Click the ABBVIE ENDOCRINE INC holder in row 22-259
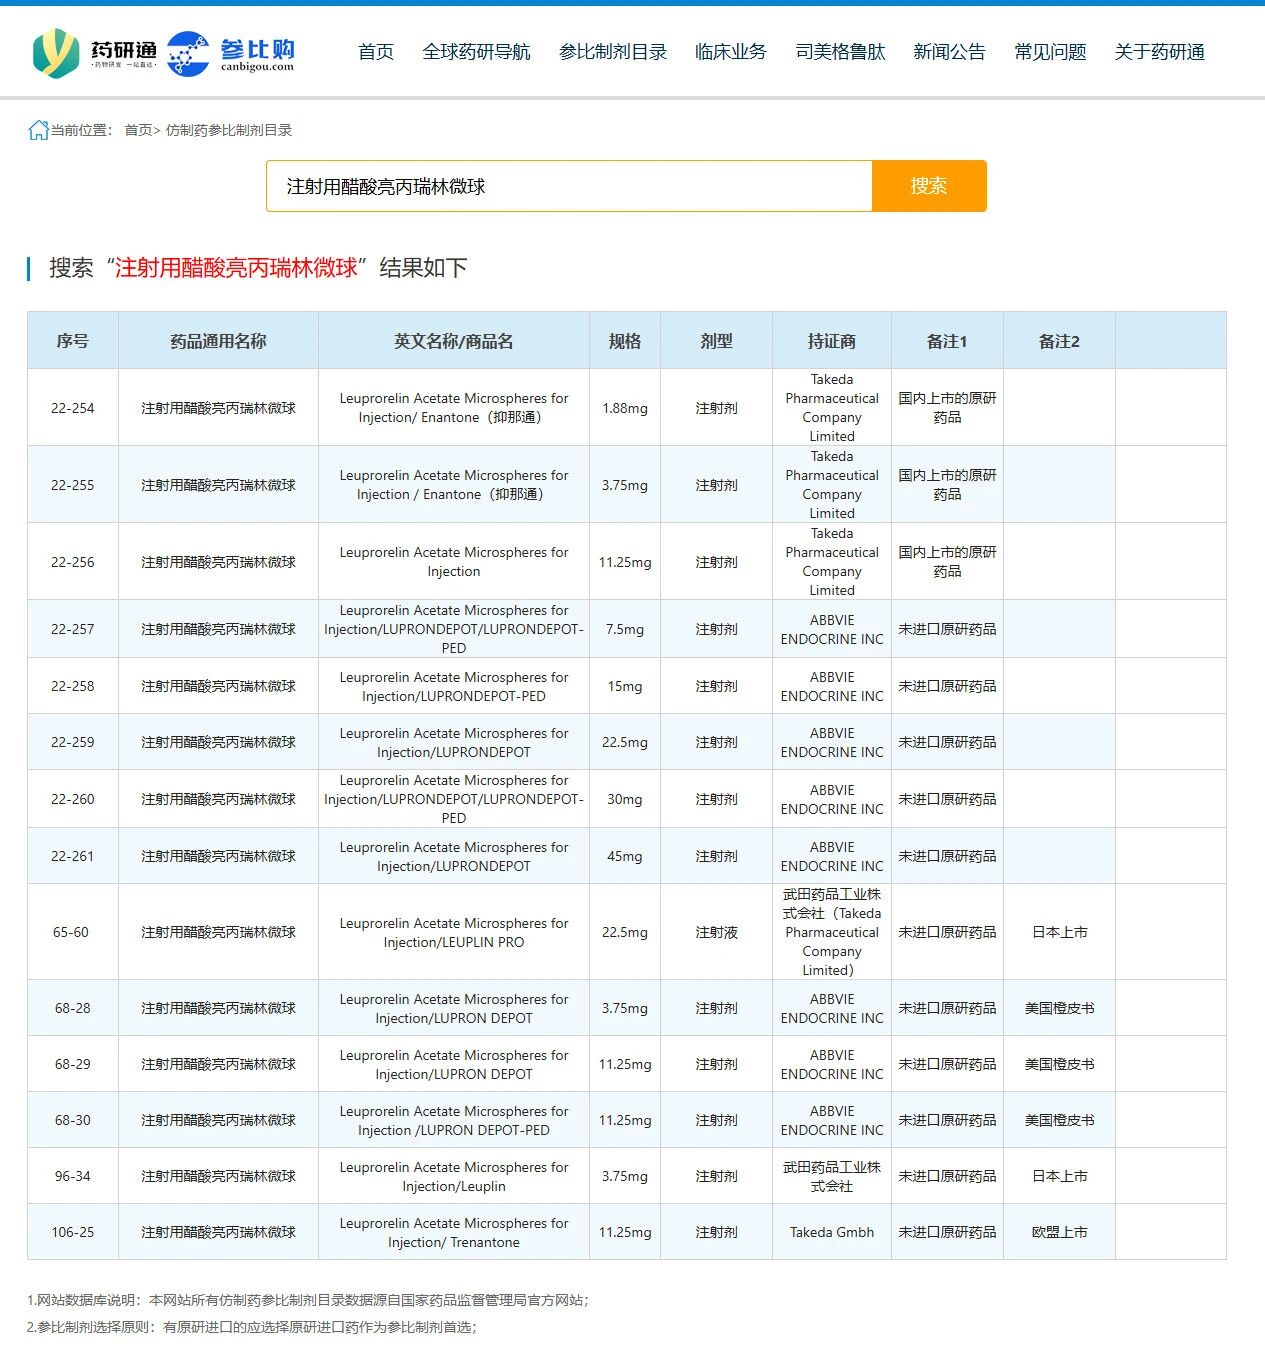Screen dimensions: 1265x1352 point(832,742)
